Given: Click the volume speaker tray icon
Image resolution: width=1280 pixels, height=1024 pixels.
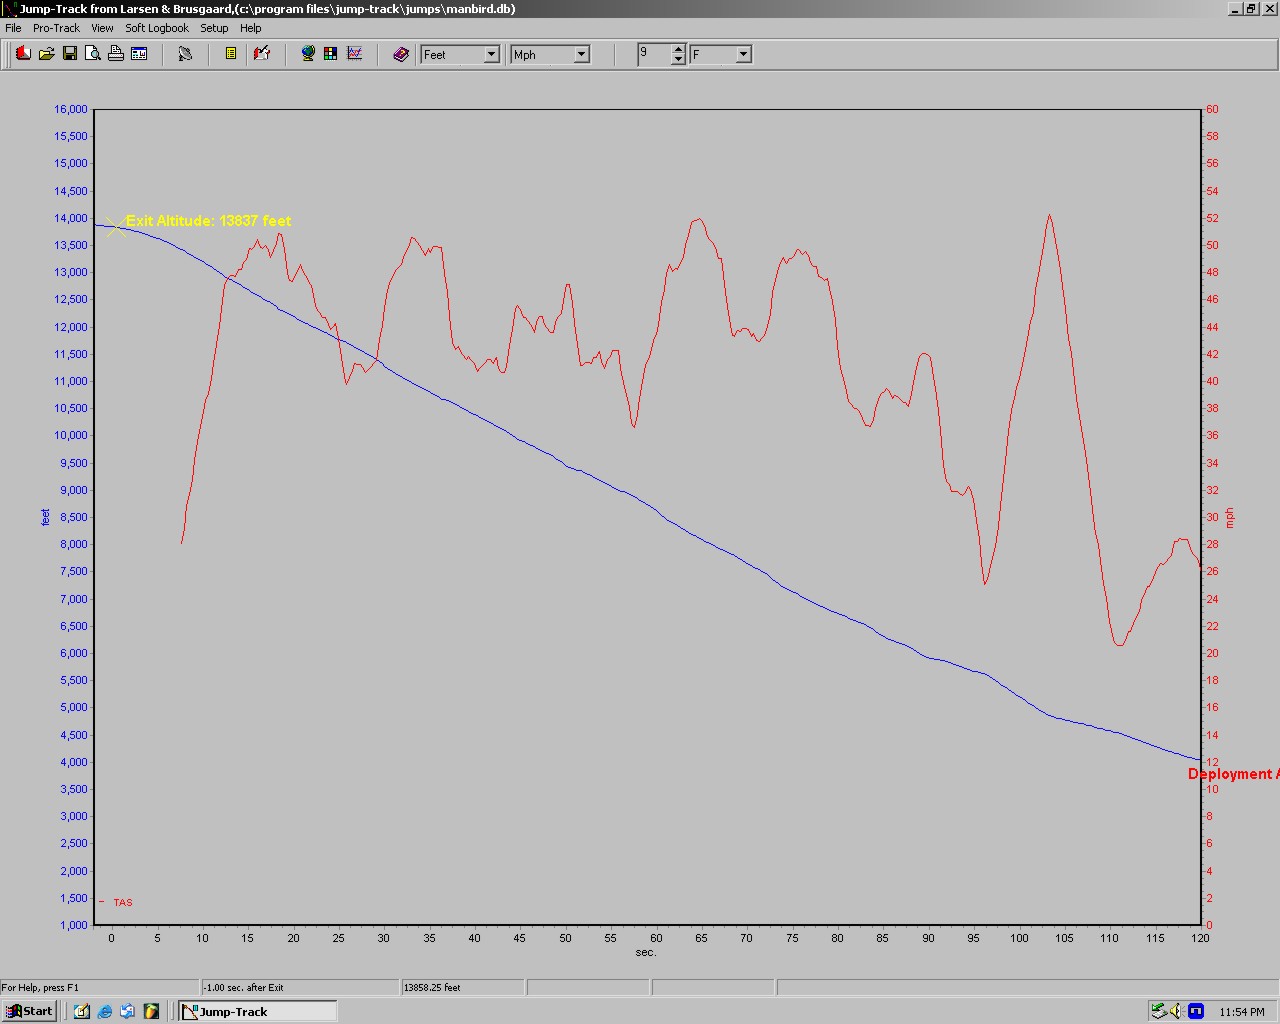Looking at the screenshot, I should [1176, 1011].
